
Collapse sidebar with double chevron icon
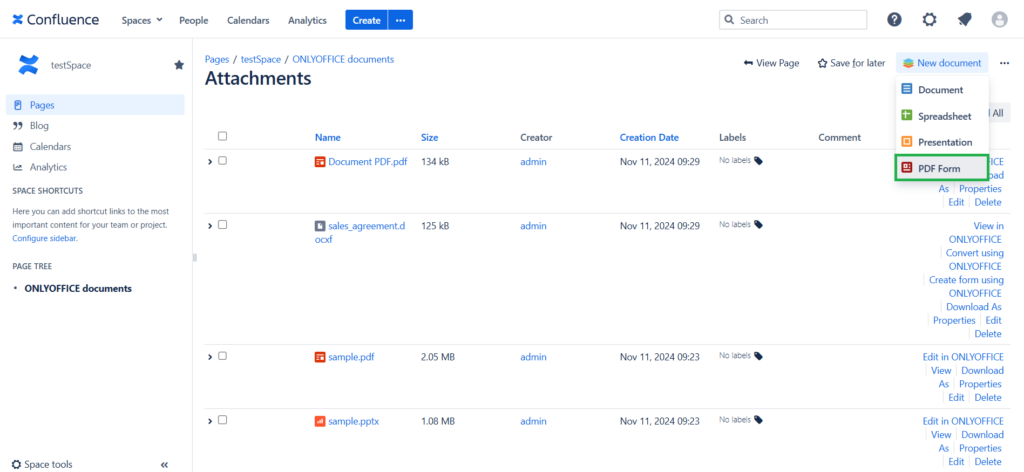coord(164,465)
